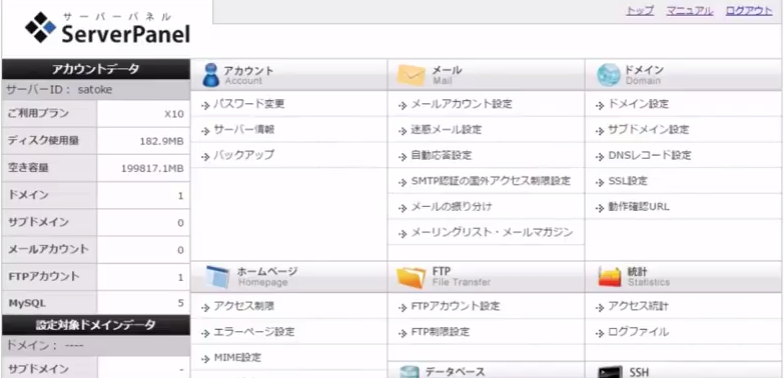Open バックアップ page
784x378 pixels.
tap(244, 155)
